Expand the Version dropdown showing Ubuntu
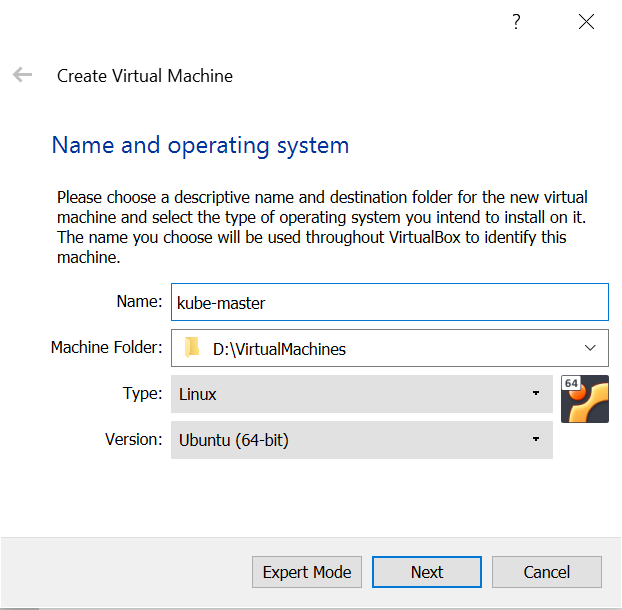Screen dimensions: 622x610 [362, 440]
